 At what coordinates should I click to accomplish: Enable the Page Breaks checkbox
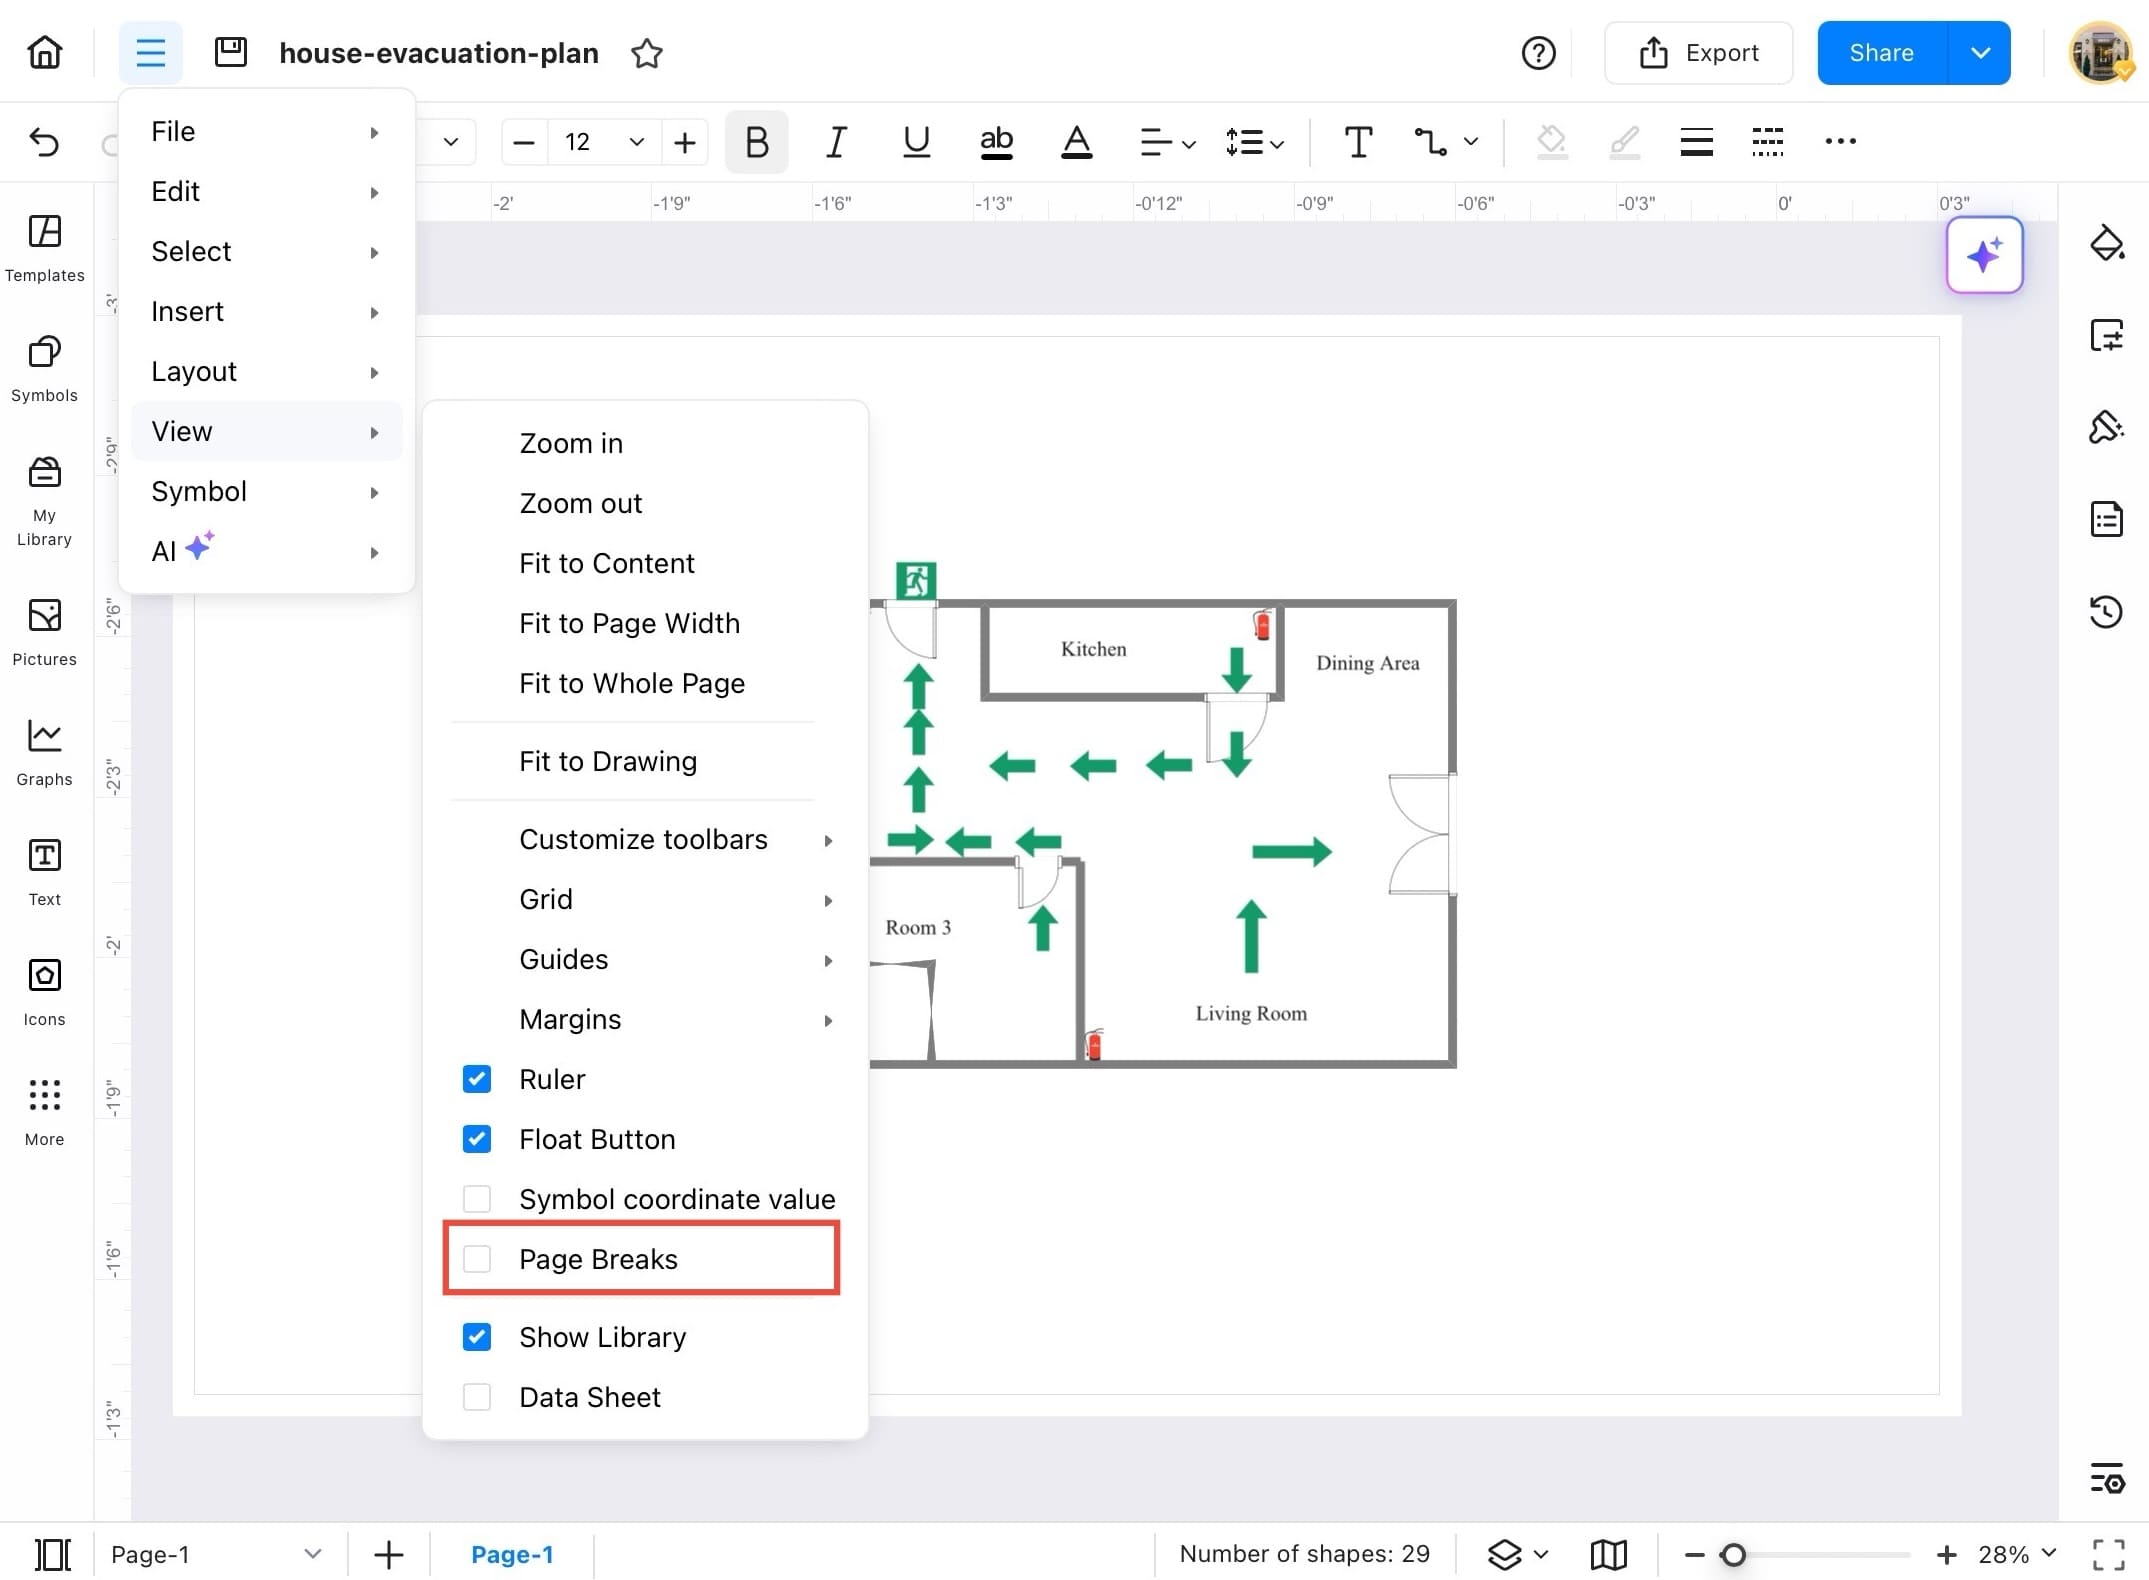click(477, 1259)
